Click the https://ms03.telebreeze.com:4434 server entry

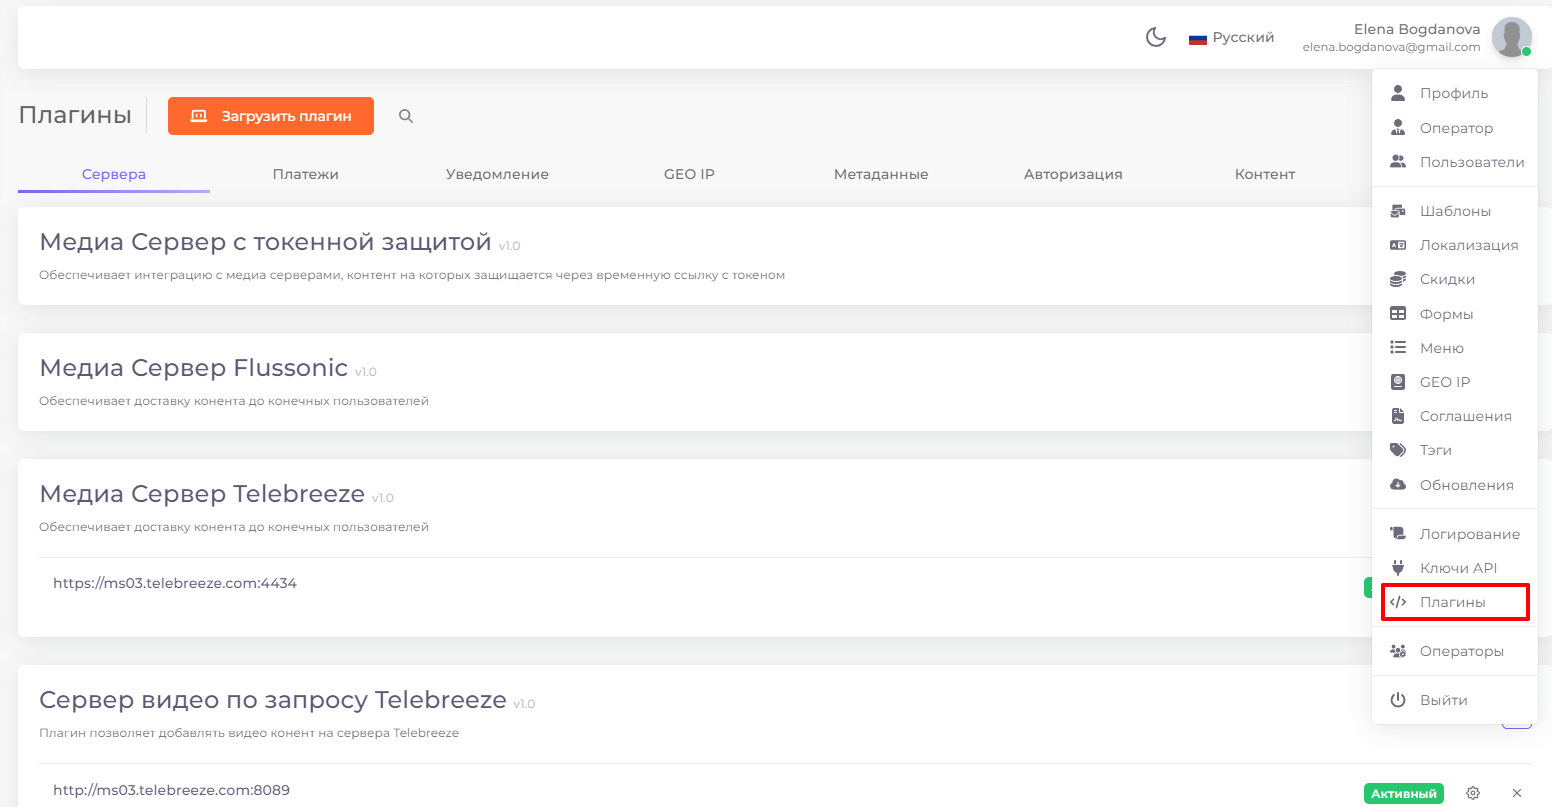point(175,583)
